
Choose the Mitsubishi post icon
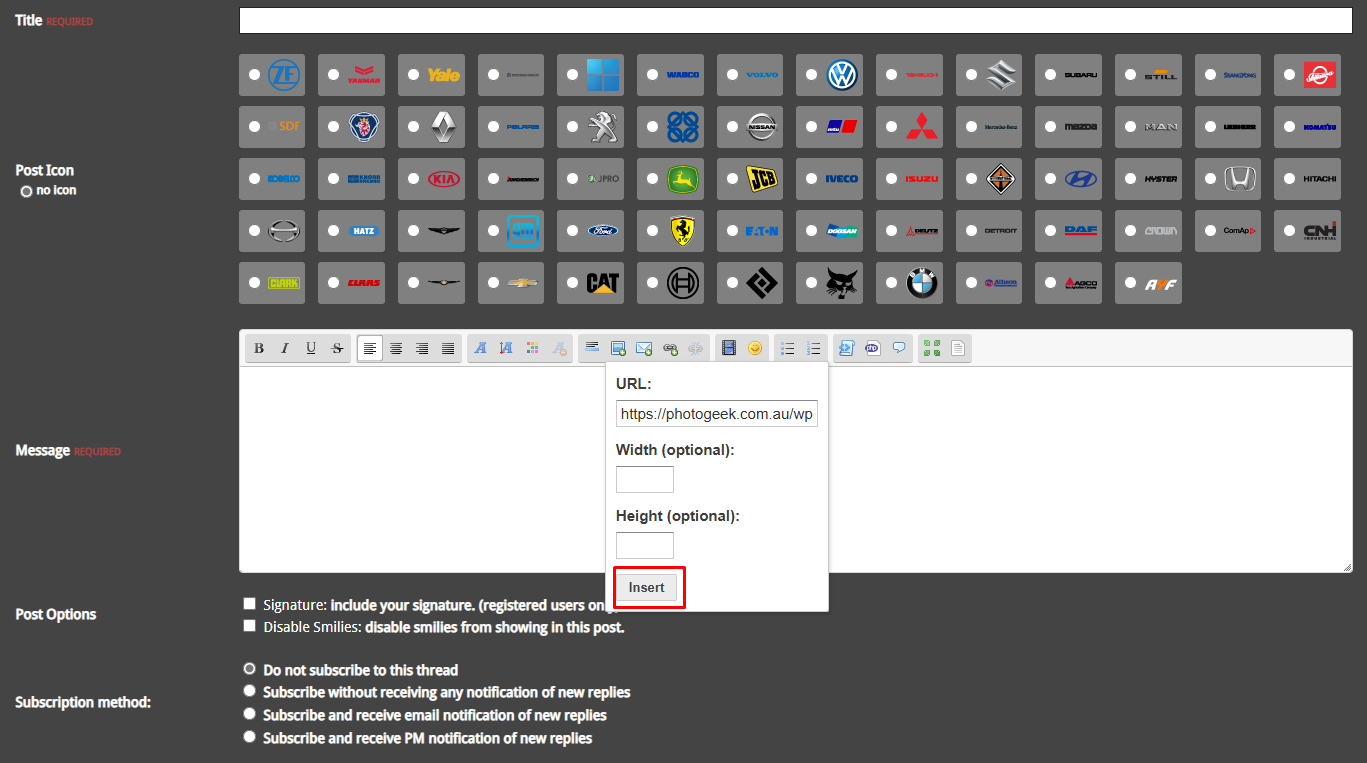892,127
